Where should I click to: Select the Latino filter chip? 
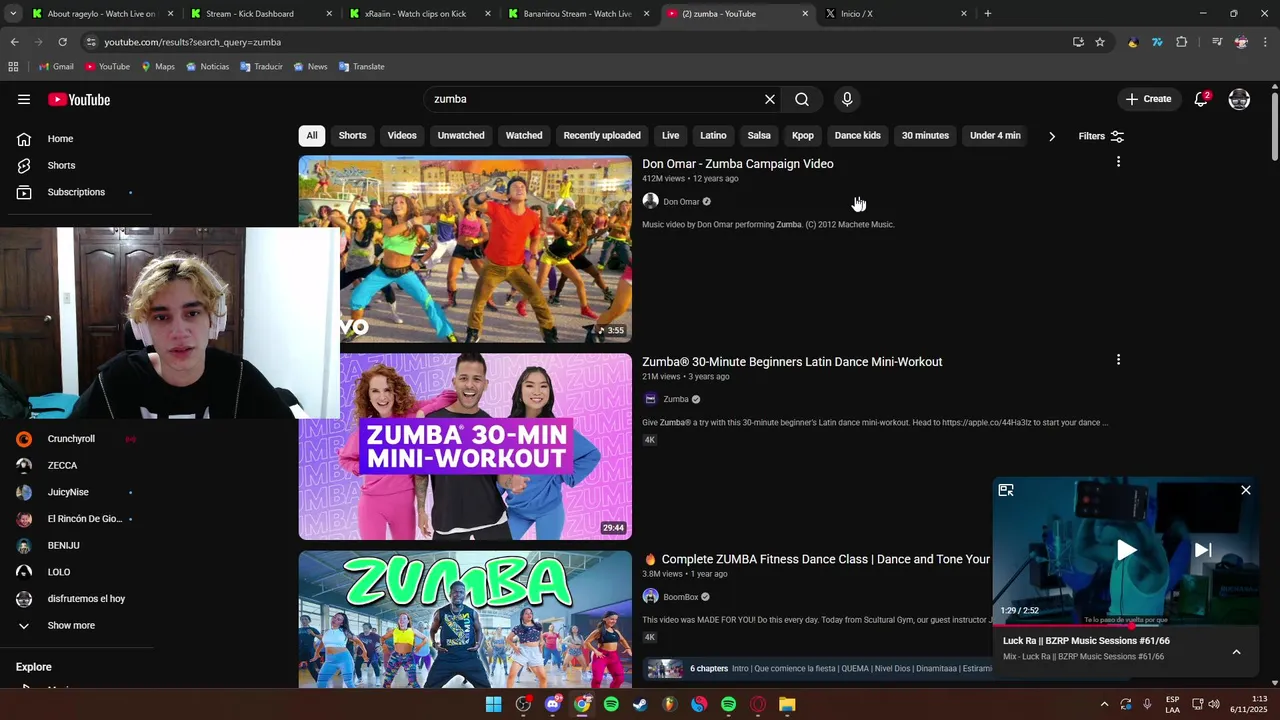[713, 136]
